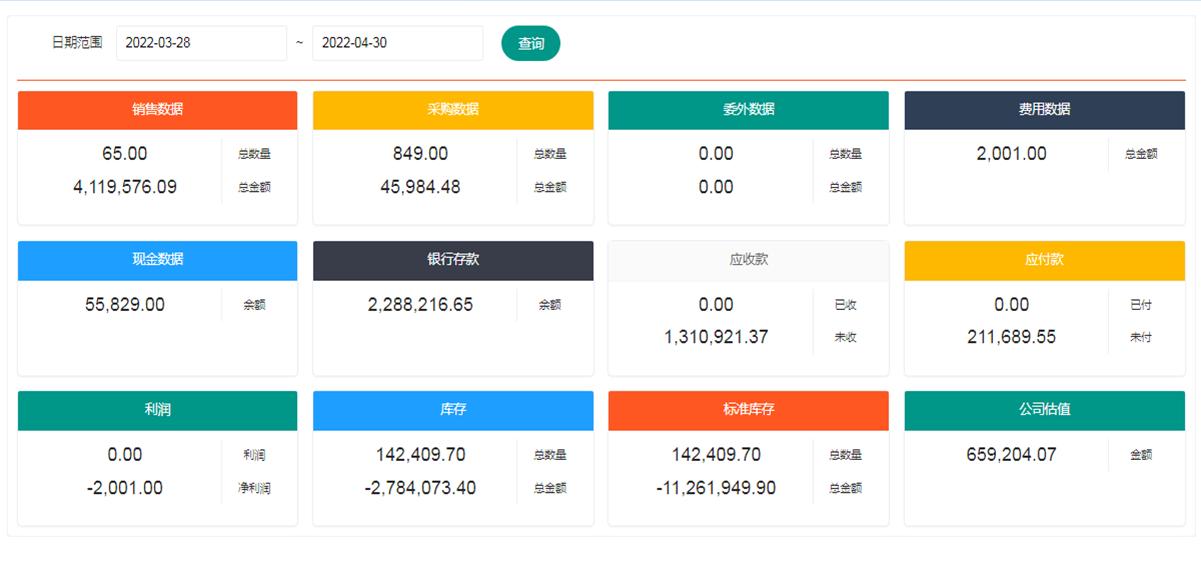Open the 采购数据 card header
This screenshot has height=565, width=1201.
[453, 110]
